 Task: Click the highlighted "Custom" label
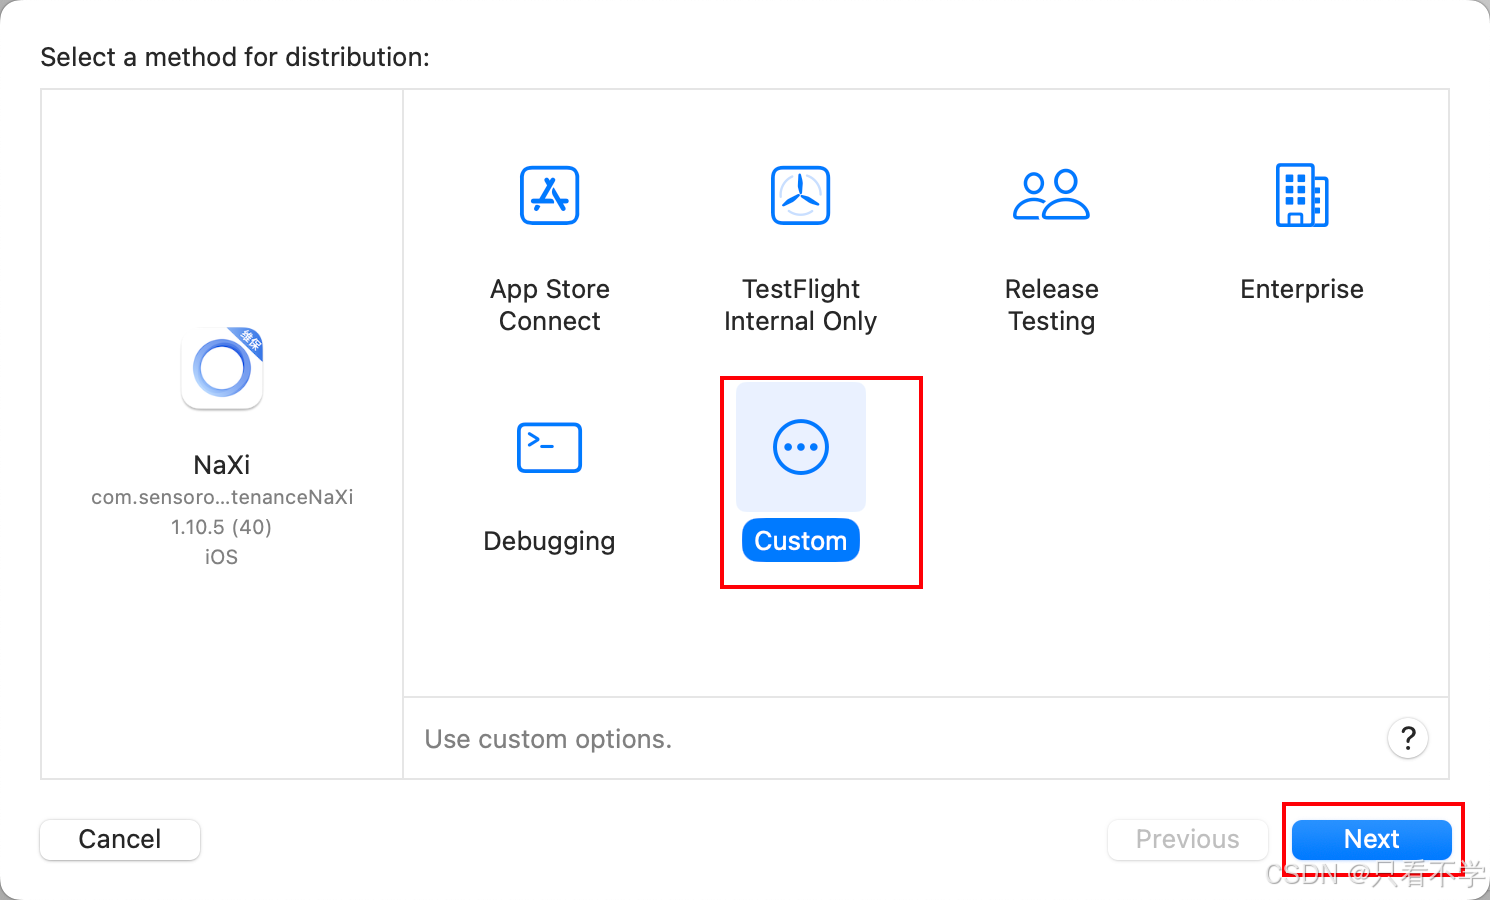click(x=800, y=540)
